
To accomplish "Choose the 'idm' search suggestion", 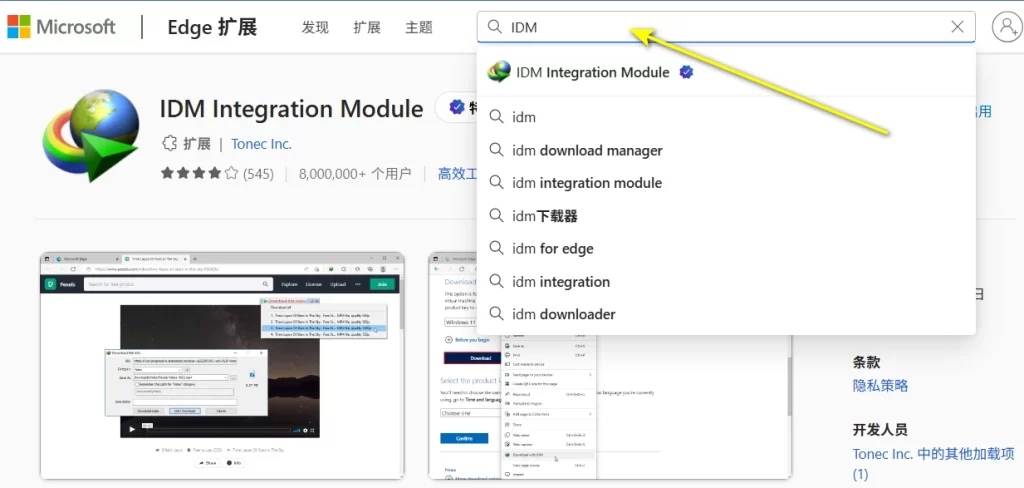I will [x=726, y=117].
